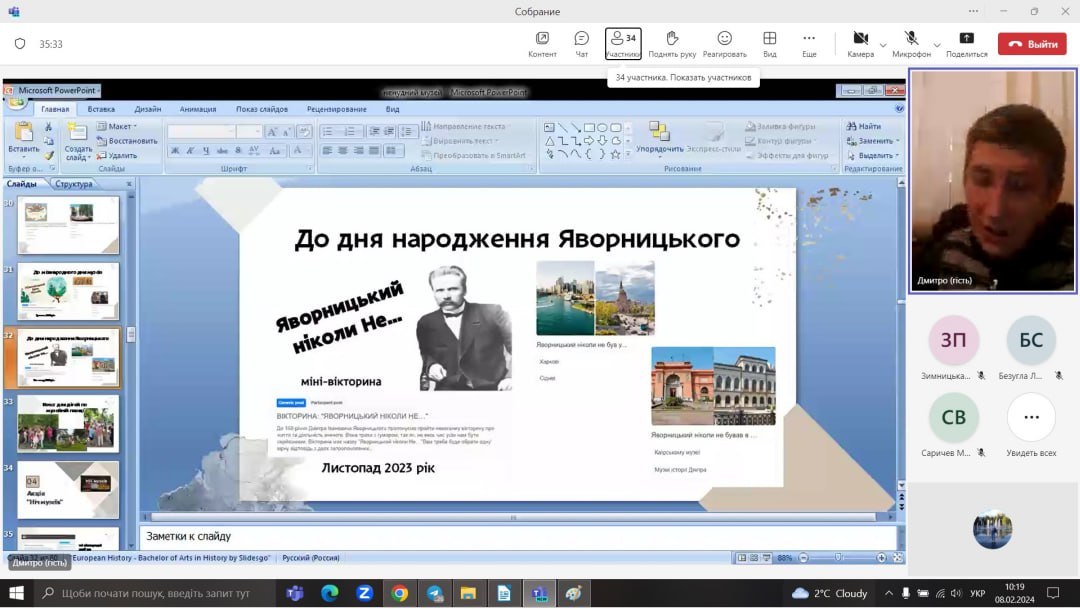Open the Вид view layout options
Screen dimensions: 1080x609
[x=769, y=43]
